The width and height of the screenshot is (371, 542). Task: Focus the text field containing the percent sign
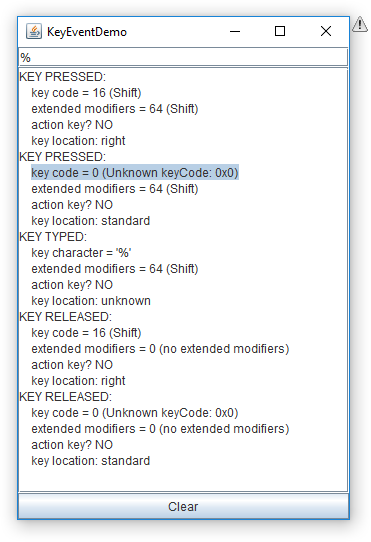183,57
